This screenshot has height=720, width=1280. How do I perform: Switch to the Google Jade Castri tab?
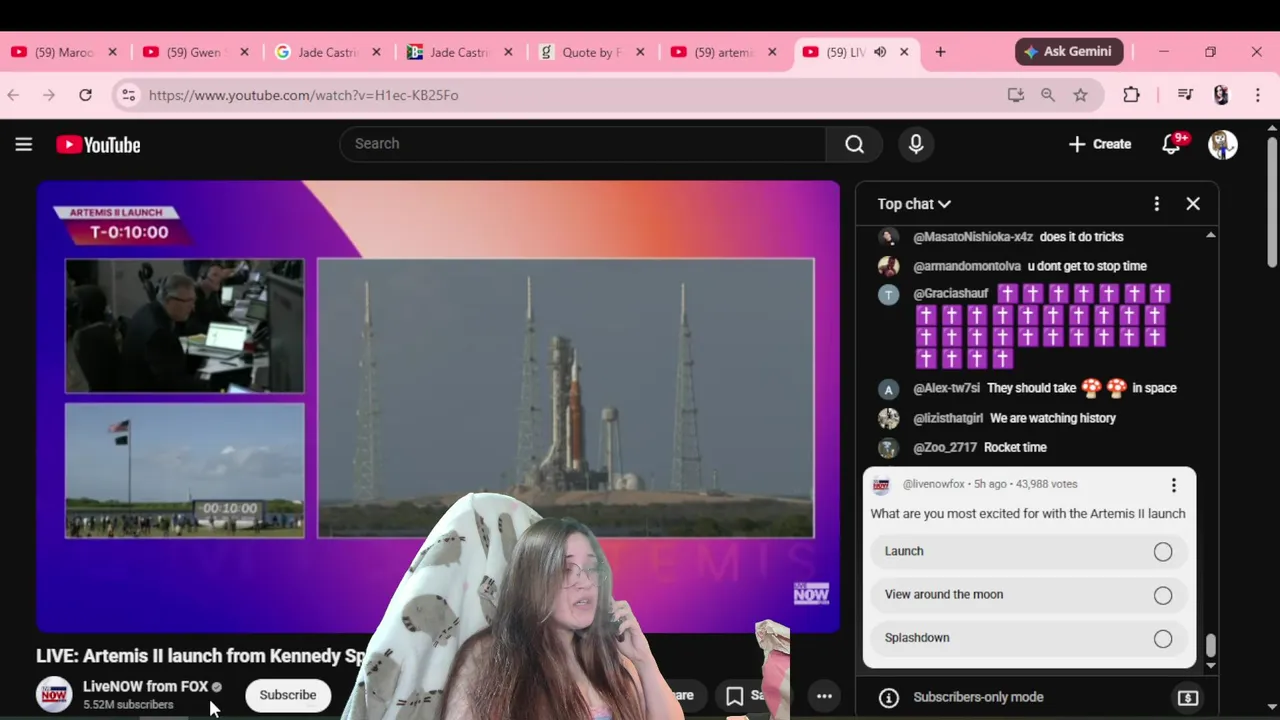coord(327,52)
